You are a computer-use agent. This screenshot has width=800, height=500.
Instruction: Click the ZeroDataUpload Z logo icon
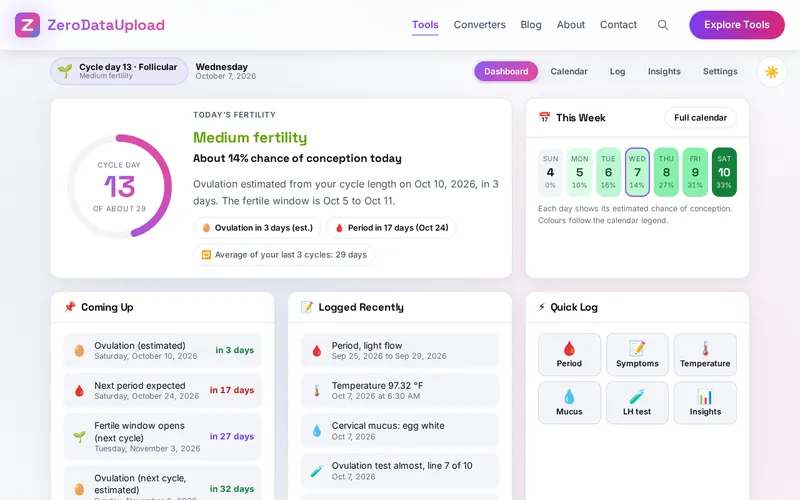click(27, 25)
